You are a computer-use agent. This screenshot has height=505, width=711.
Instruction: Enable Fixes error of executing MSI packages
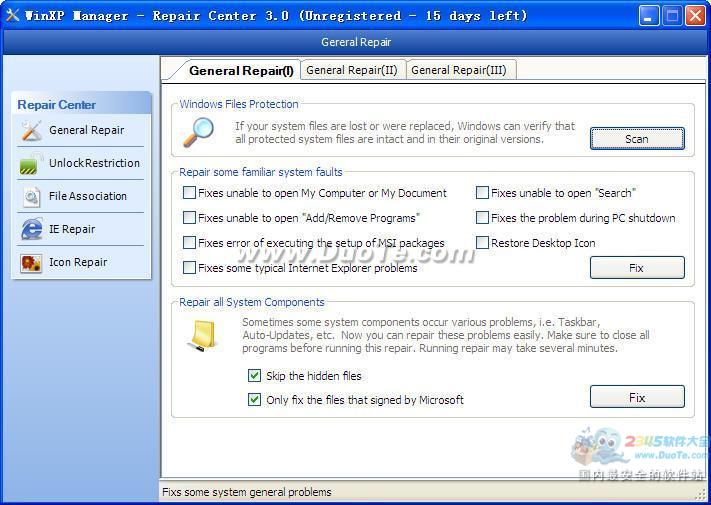click(189, 243)
